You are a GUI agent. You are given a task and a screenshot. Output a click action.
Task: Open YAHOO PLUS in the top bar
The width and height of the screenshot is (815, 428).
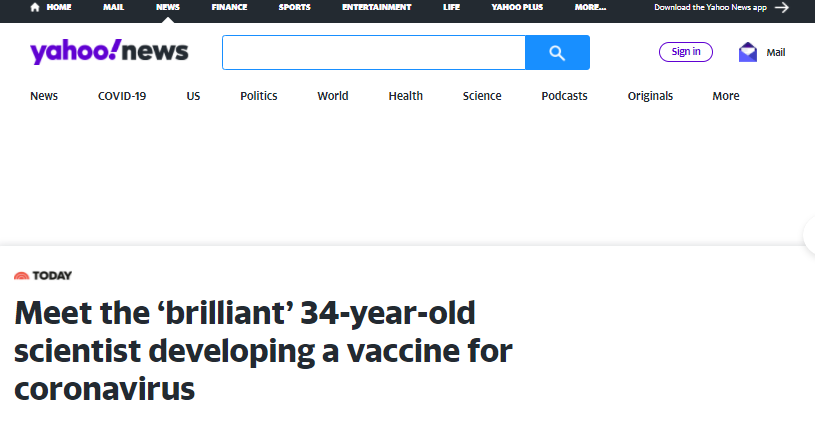coord(517,7)
